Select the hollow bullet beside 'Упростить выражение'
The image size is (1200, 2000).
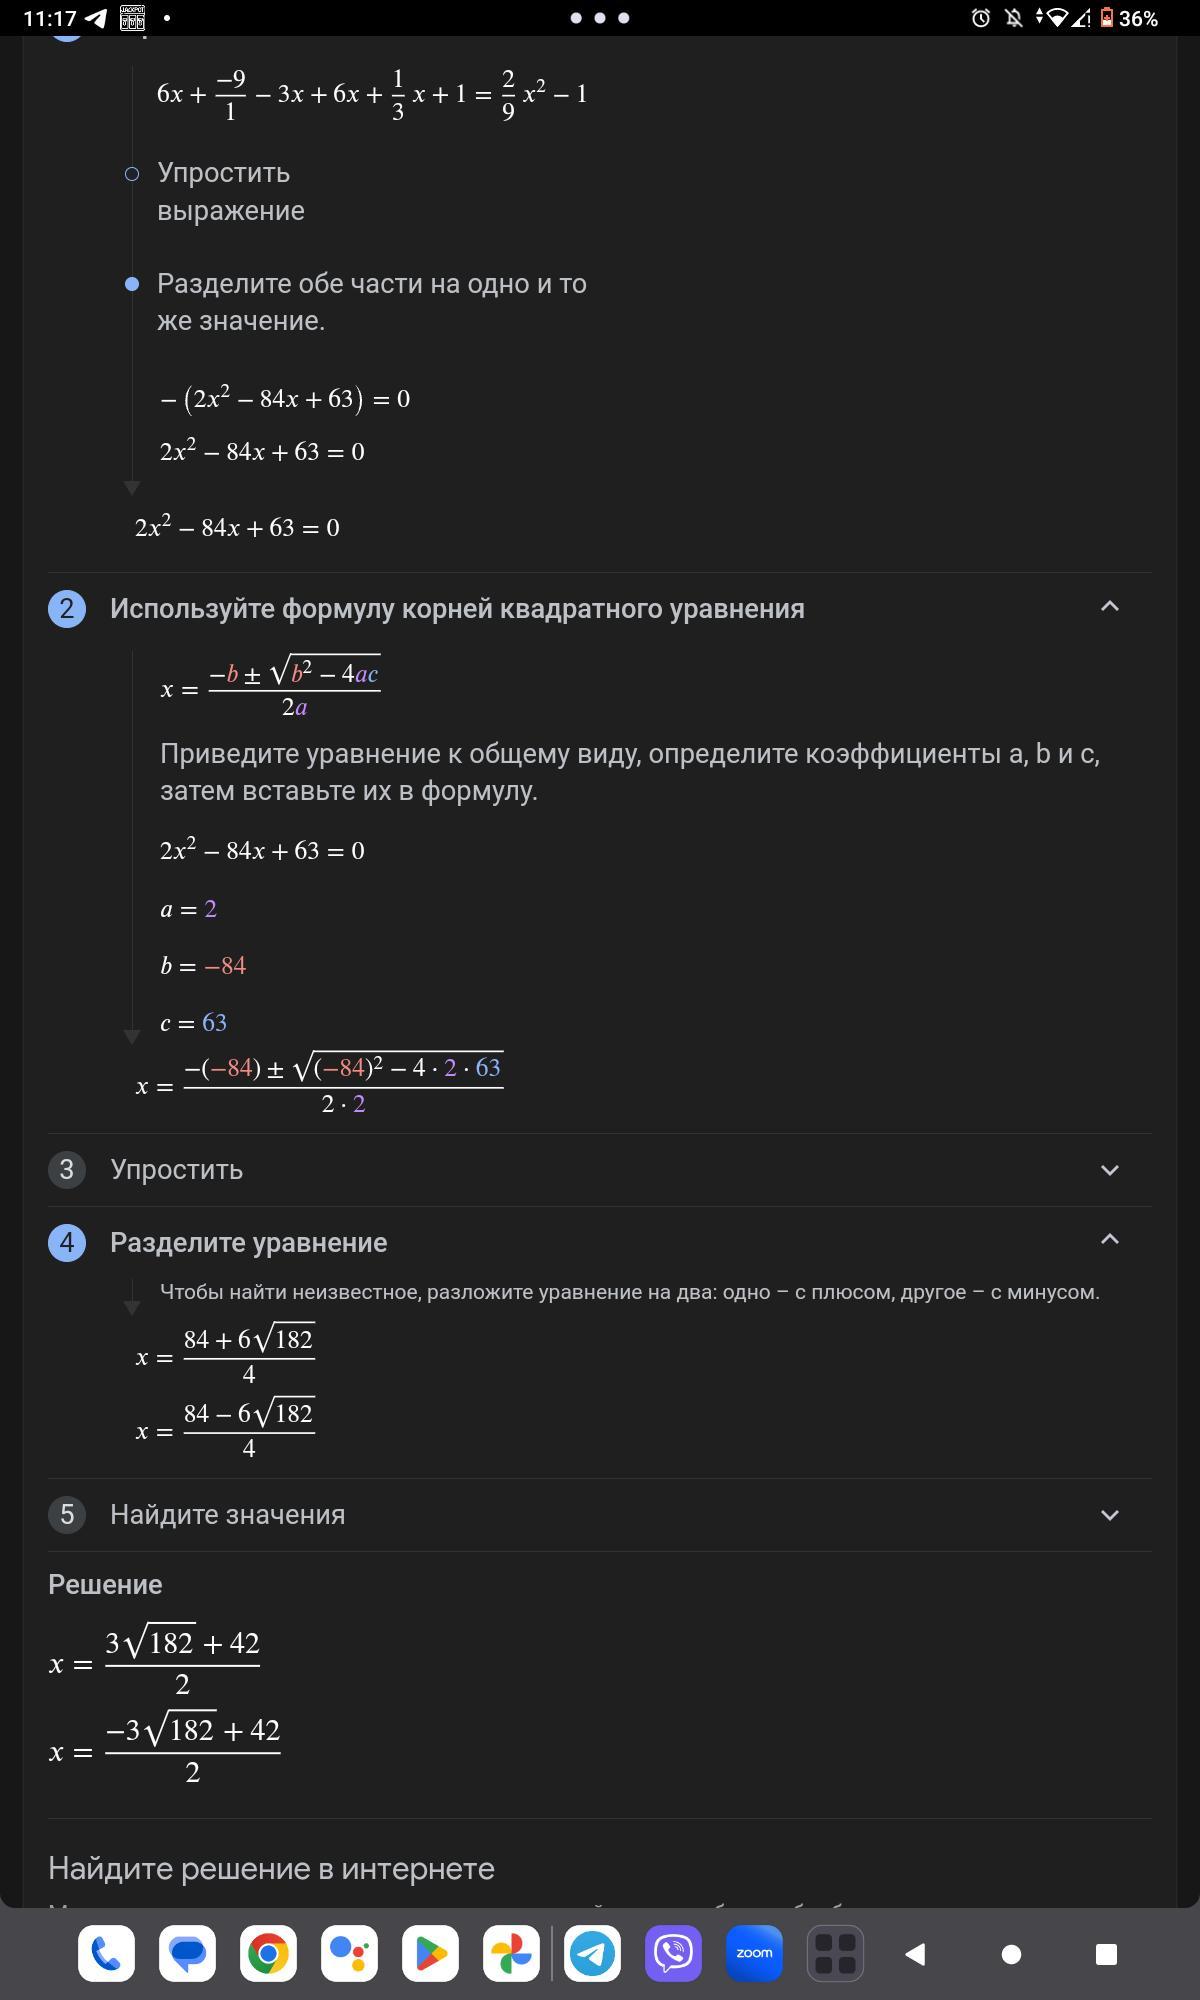(x=132, y=174)
